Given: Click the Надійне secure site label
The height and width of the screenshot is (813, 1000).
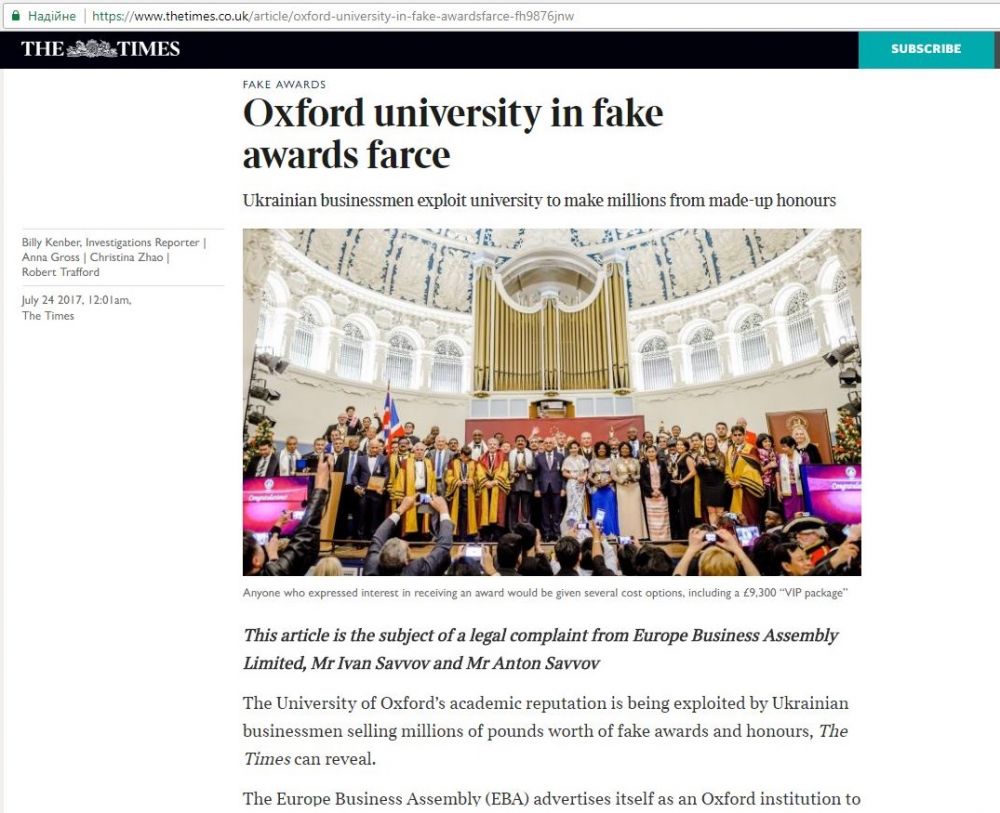Looking at the screenshot, I should pos(52,16).
